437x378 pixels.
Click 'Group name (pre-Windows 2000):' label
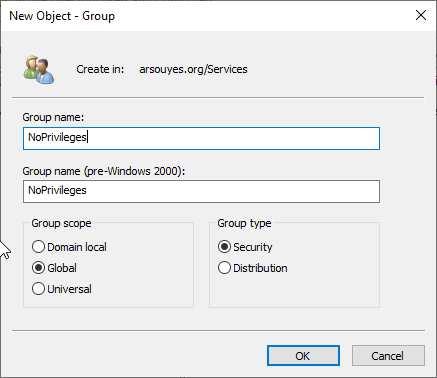pyautogui.click(x=104, y=171)
